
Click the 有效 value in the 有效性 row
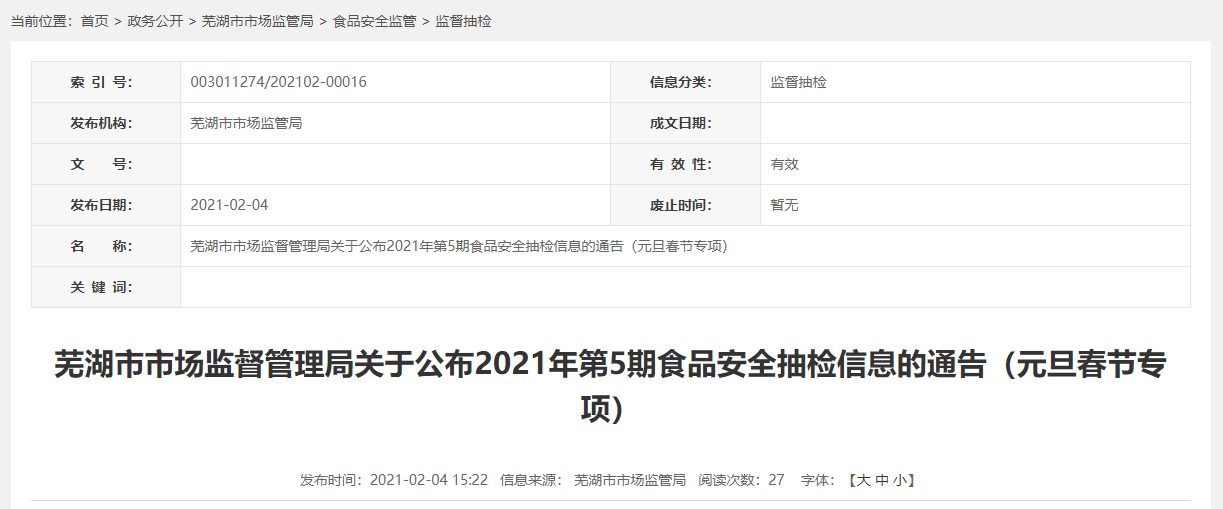pos(784,164)
